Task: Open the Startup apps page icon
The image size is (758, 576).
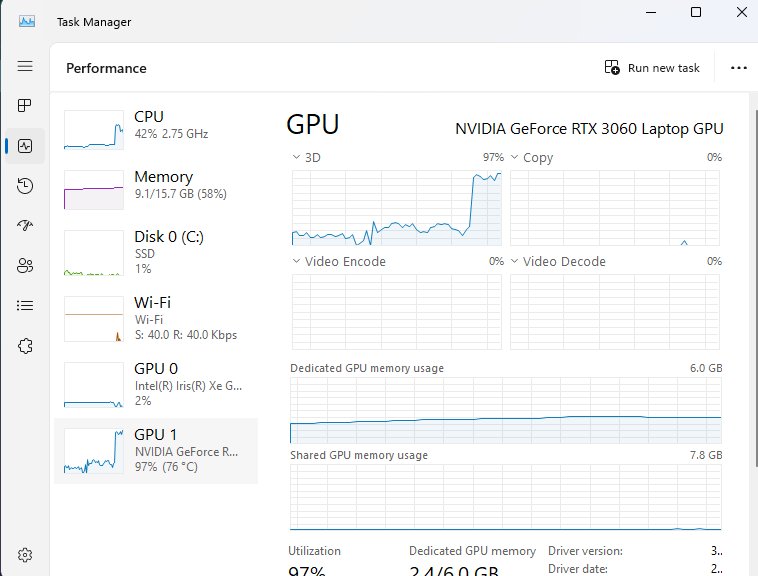Action: [x=25, y=225]
